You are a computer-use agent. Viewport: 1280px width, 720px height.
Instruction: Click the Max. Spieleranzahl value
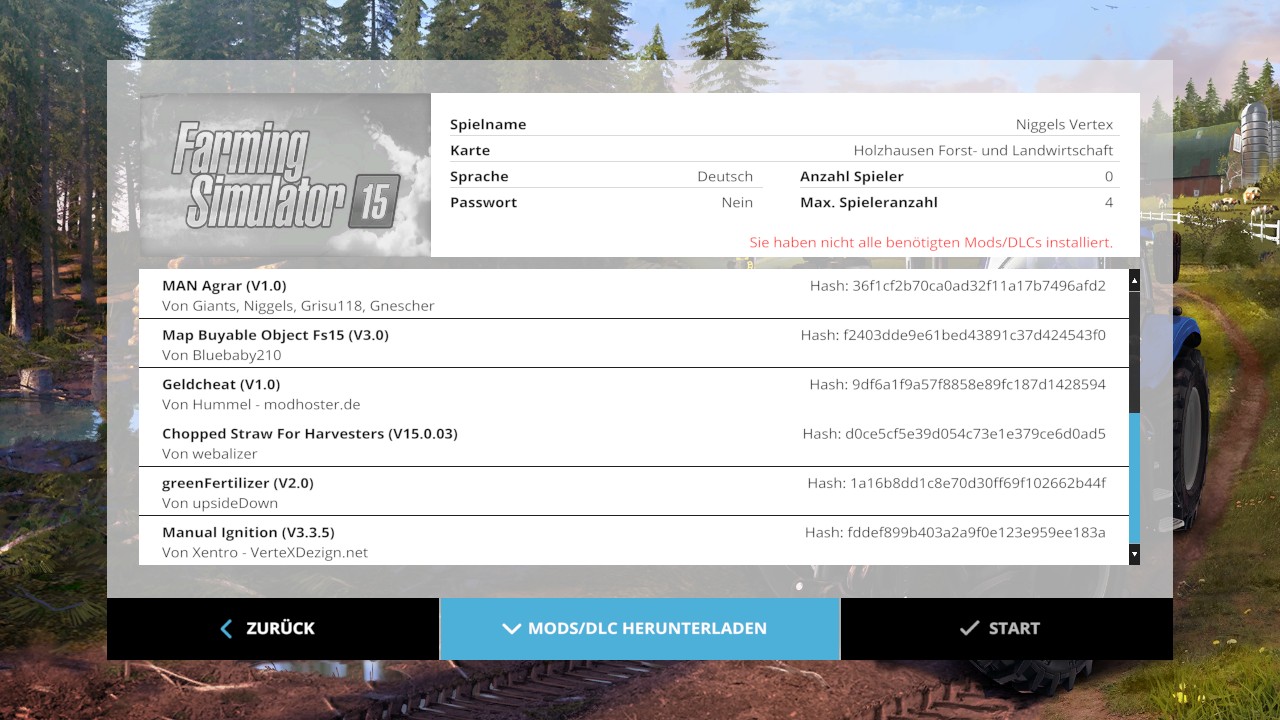(1108, 203)
